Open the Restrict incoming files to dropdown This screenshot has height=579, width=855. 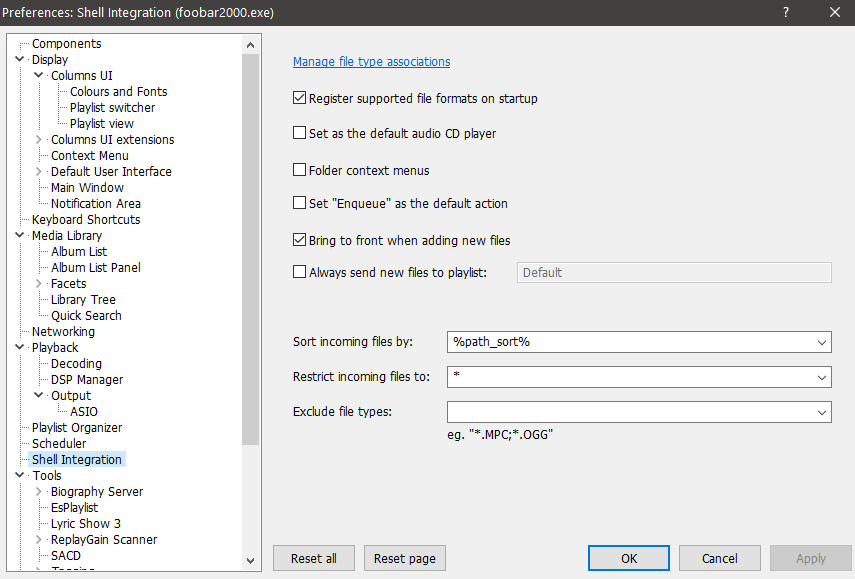(x=822, y=377)
